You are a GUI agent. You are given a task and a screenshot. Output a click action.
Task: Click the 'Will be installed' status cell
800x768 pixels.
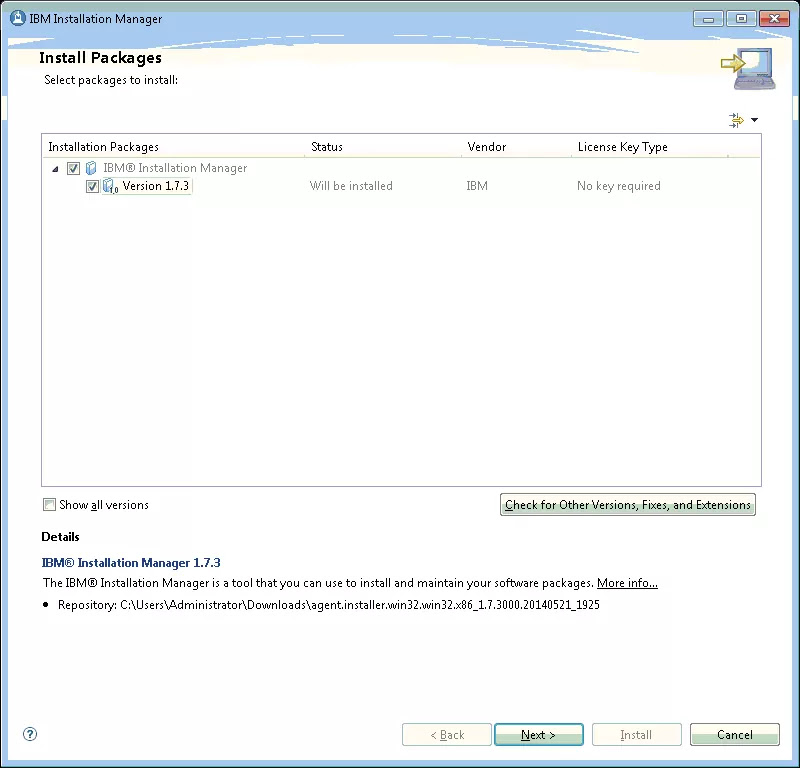coord(351,186)
